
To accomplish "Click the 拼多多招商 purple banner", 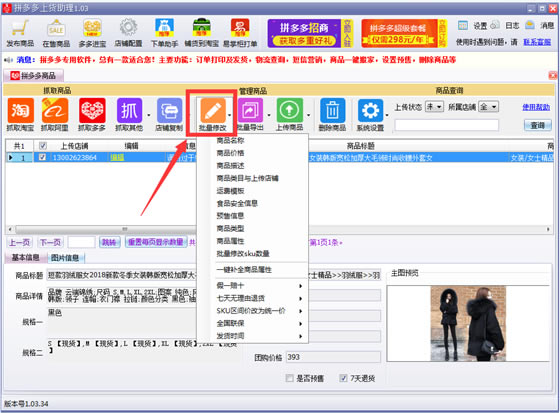I will 310,33.
